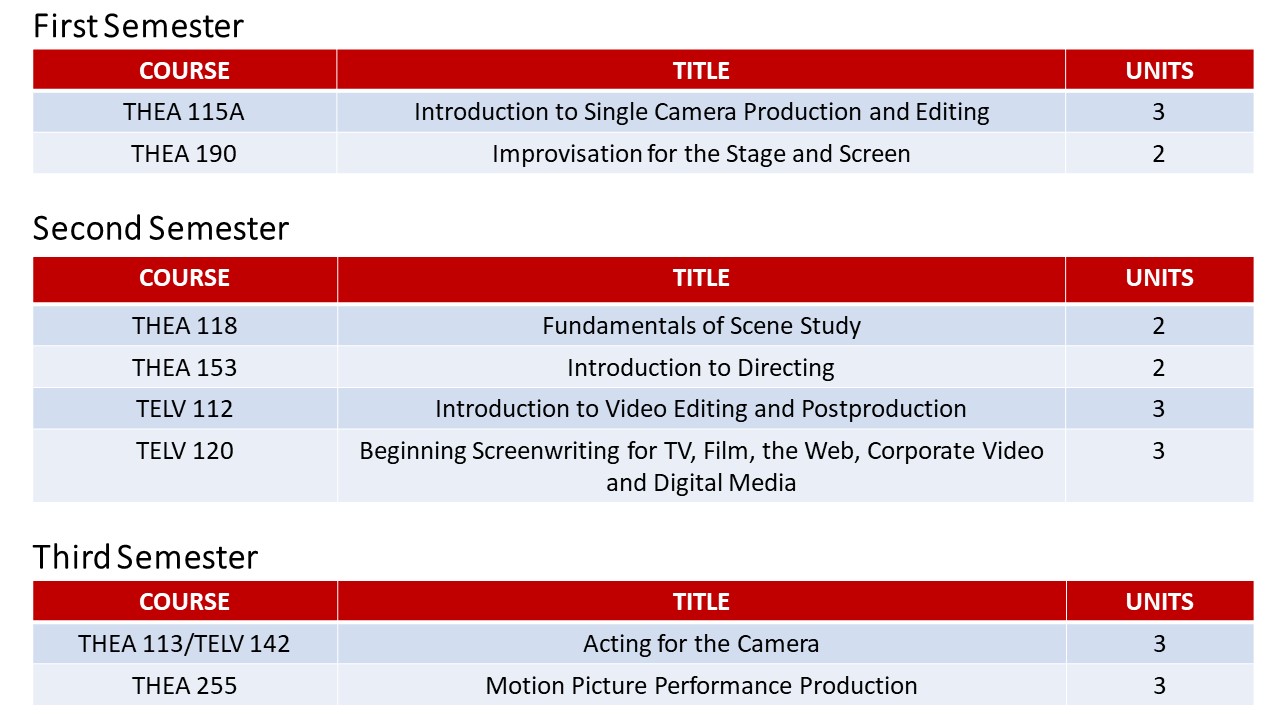This screenshot has width=1280, height=720.
Task: Select the THEA 115A course cell
Action: pyautogui.click(x=184, y=112)
